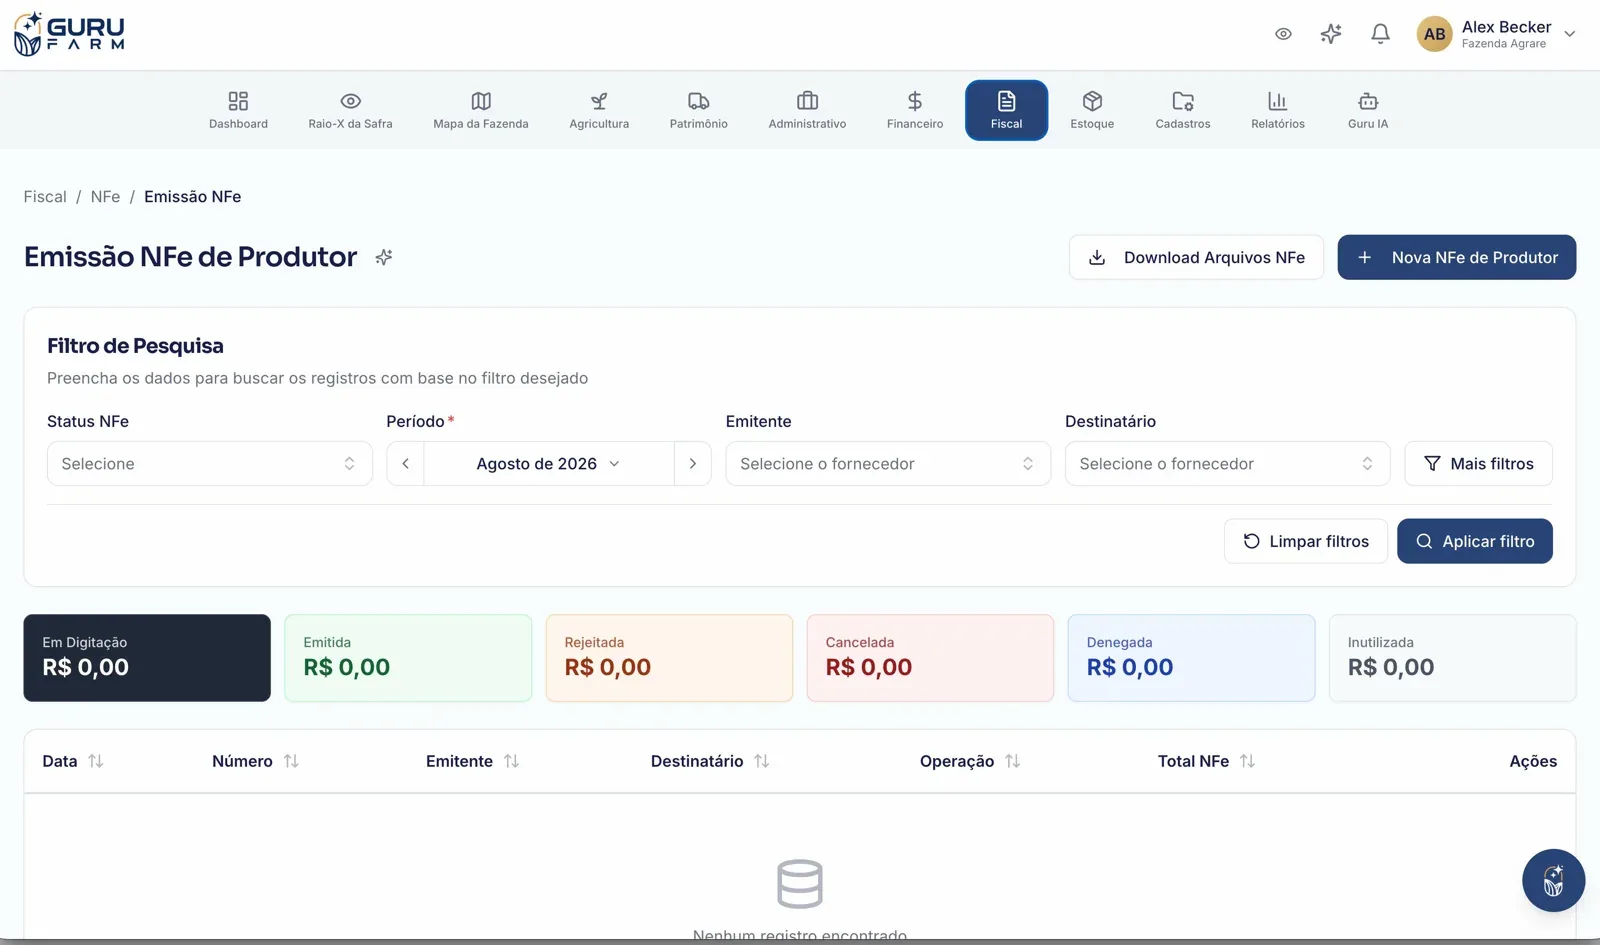Click the Fiscal breadcrumb link
This screenshot has height=945, width=1600.
(x=45, y=197)
